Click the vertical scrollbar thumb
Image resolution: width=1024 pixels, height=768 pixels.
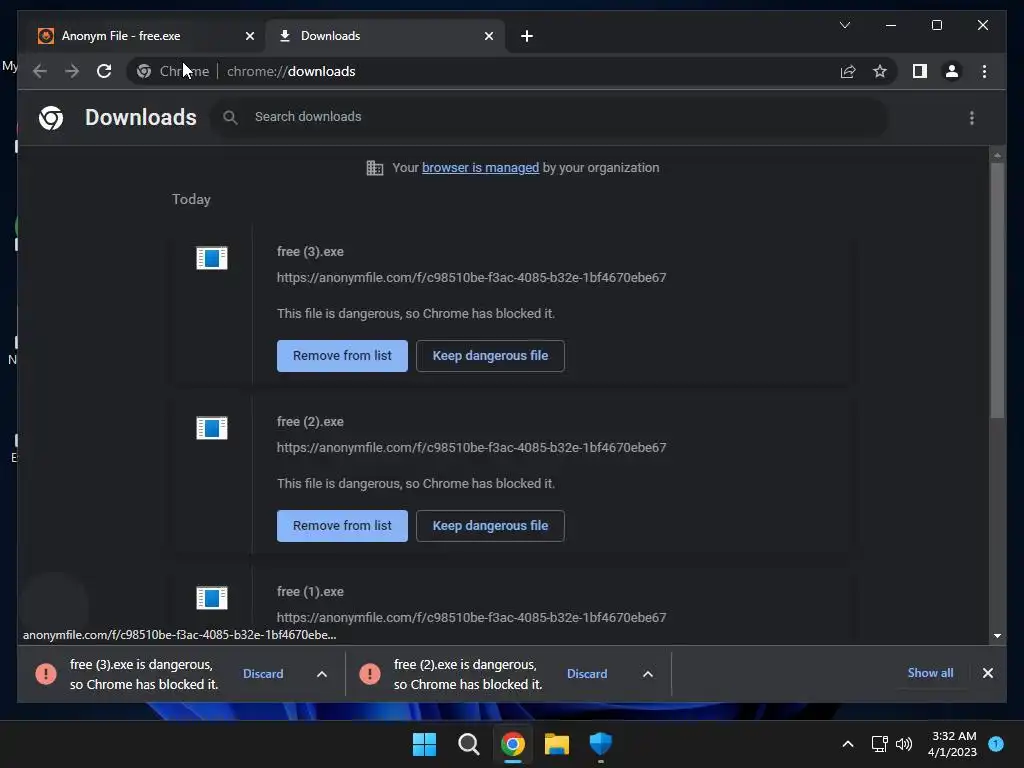pyautogui.click(x=997, y=291)
